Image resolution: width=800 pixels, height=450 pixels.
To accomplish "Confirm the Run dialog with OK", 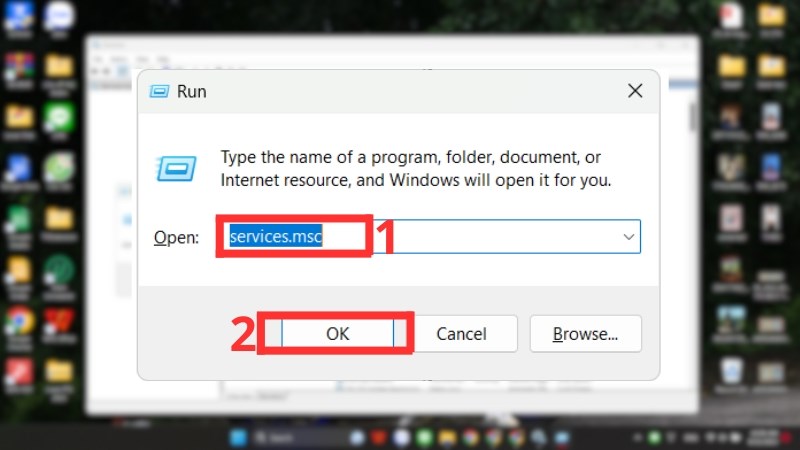I will tap(337, 334).
